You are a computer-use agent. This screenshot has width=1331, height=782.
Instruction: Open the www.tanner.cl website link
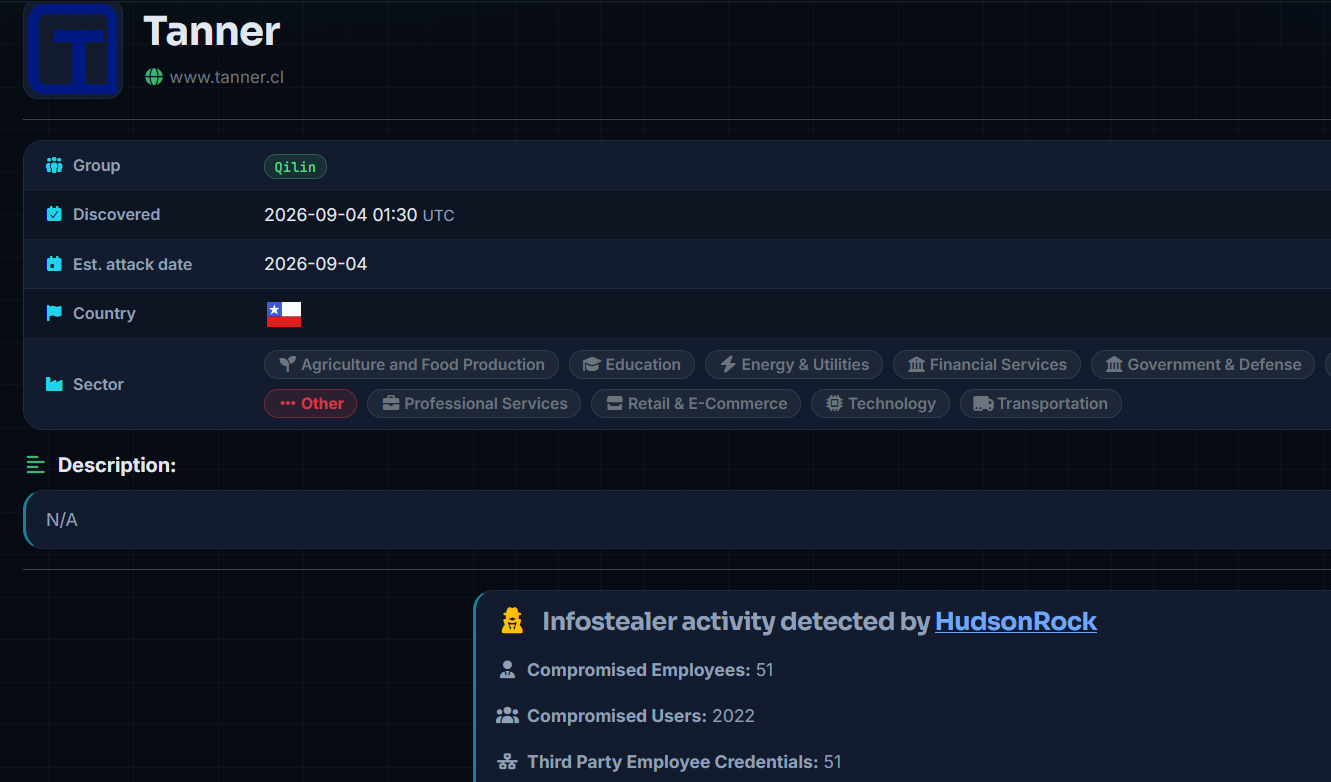(x=227, y=77)
